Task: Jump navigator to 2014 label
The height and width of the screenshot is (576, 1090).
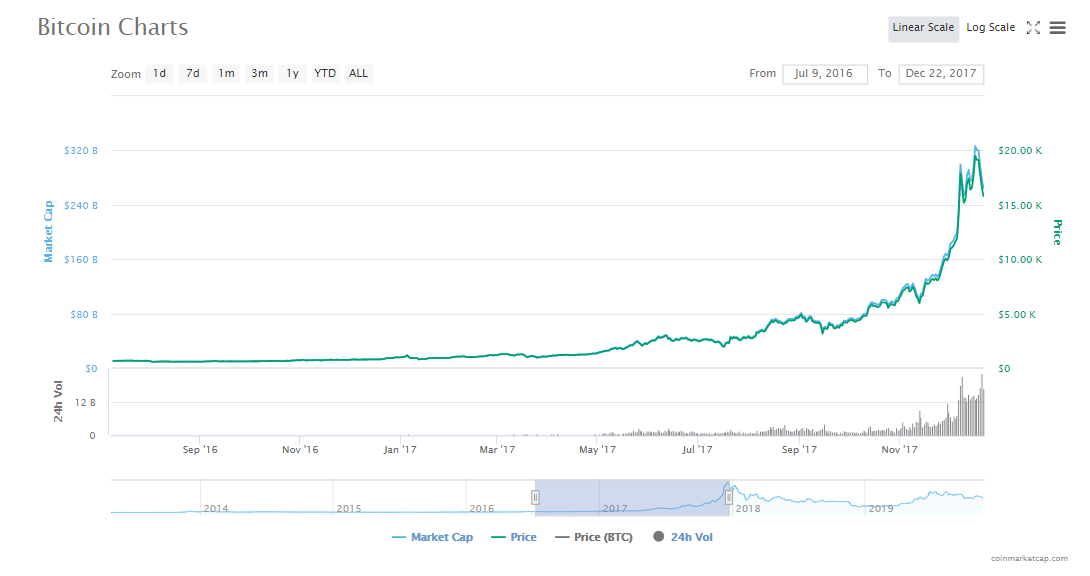Action: pos(215,509)
